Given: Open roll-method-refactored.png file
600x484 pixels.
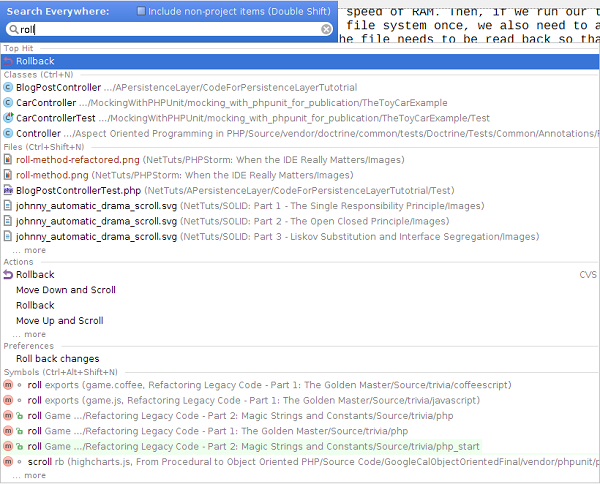Looking at the screenshot, I should pos(300,160).
